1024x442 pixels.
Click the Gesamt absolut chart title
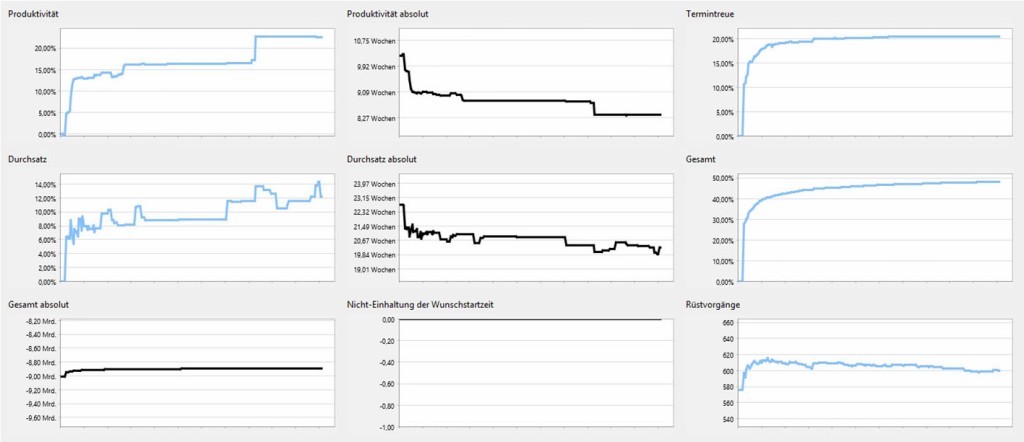coord(38,303)
